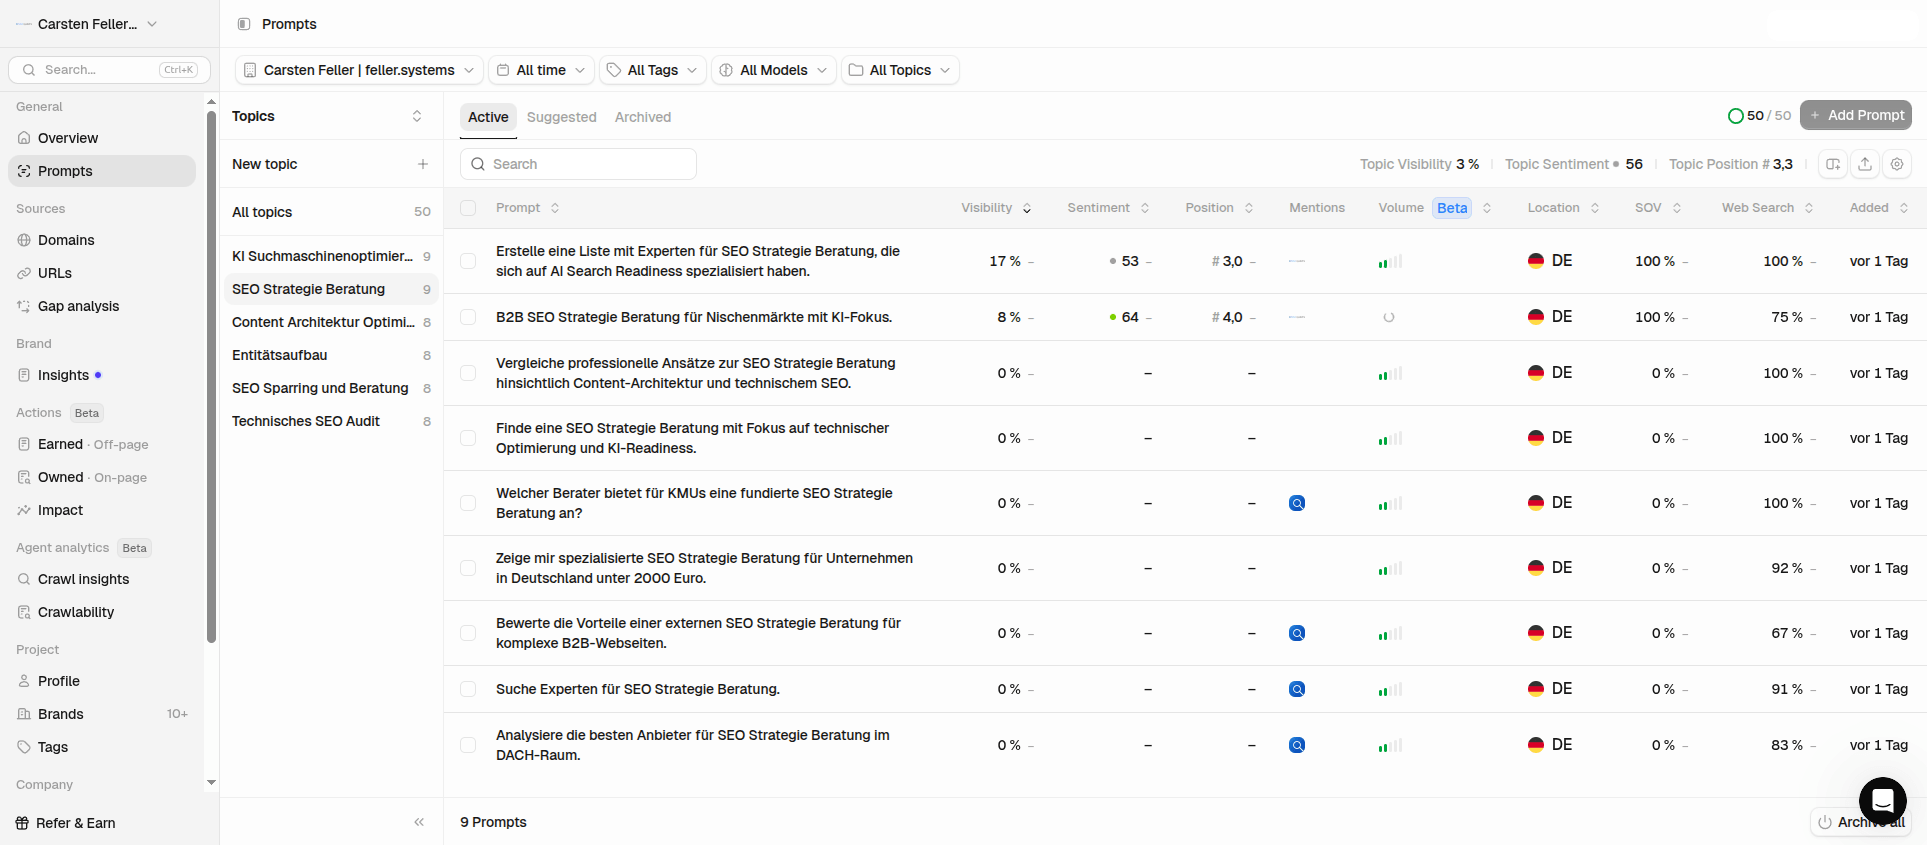1927x845 pixels.
Task: Switch to the Archived tab
Action: pyautogui.click(x=643, y=117)
